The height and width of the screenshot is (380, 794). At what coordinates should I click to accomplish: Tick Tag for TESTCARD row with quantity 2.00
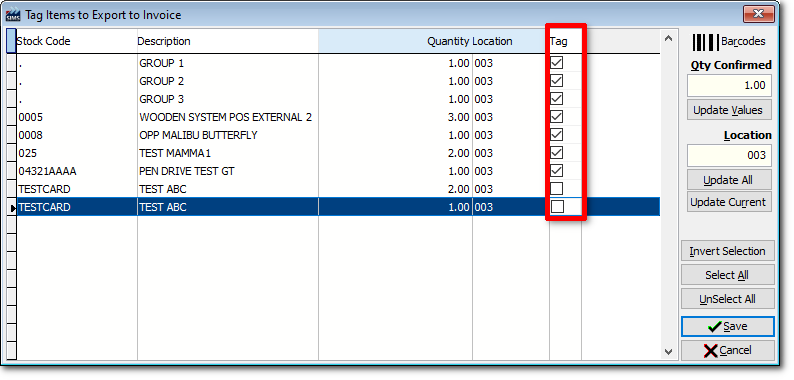coord(557,188)
